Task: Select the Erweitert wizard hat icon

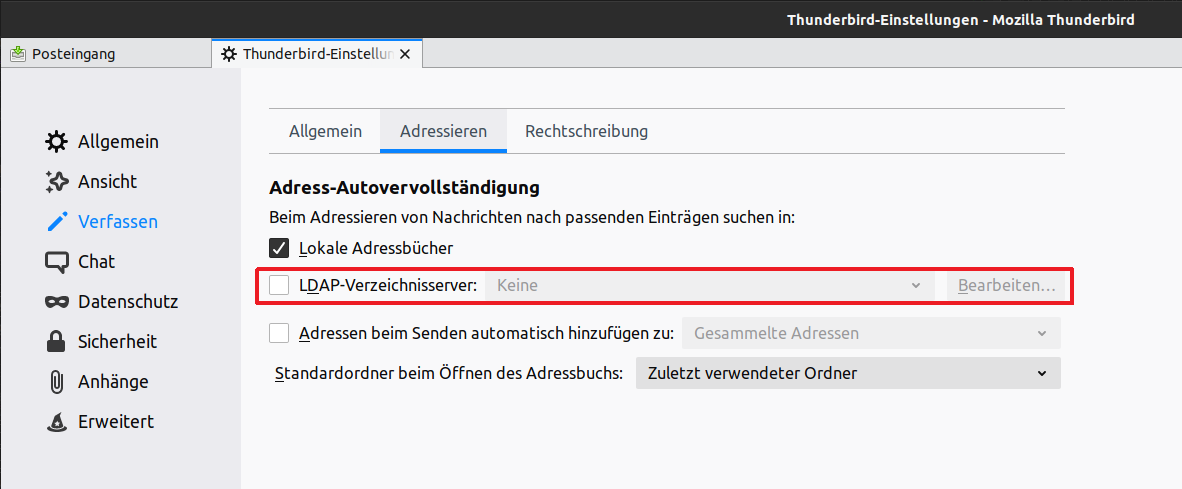Action: pos(57,422)
